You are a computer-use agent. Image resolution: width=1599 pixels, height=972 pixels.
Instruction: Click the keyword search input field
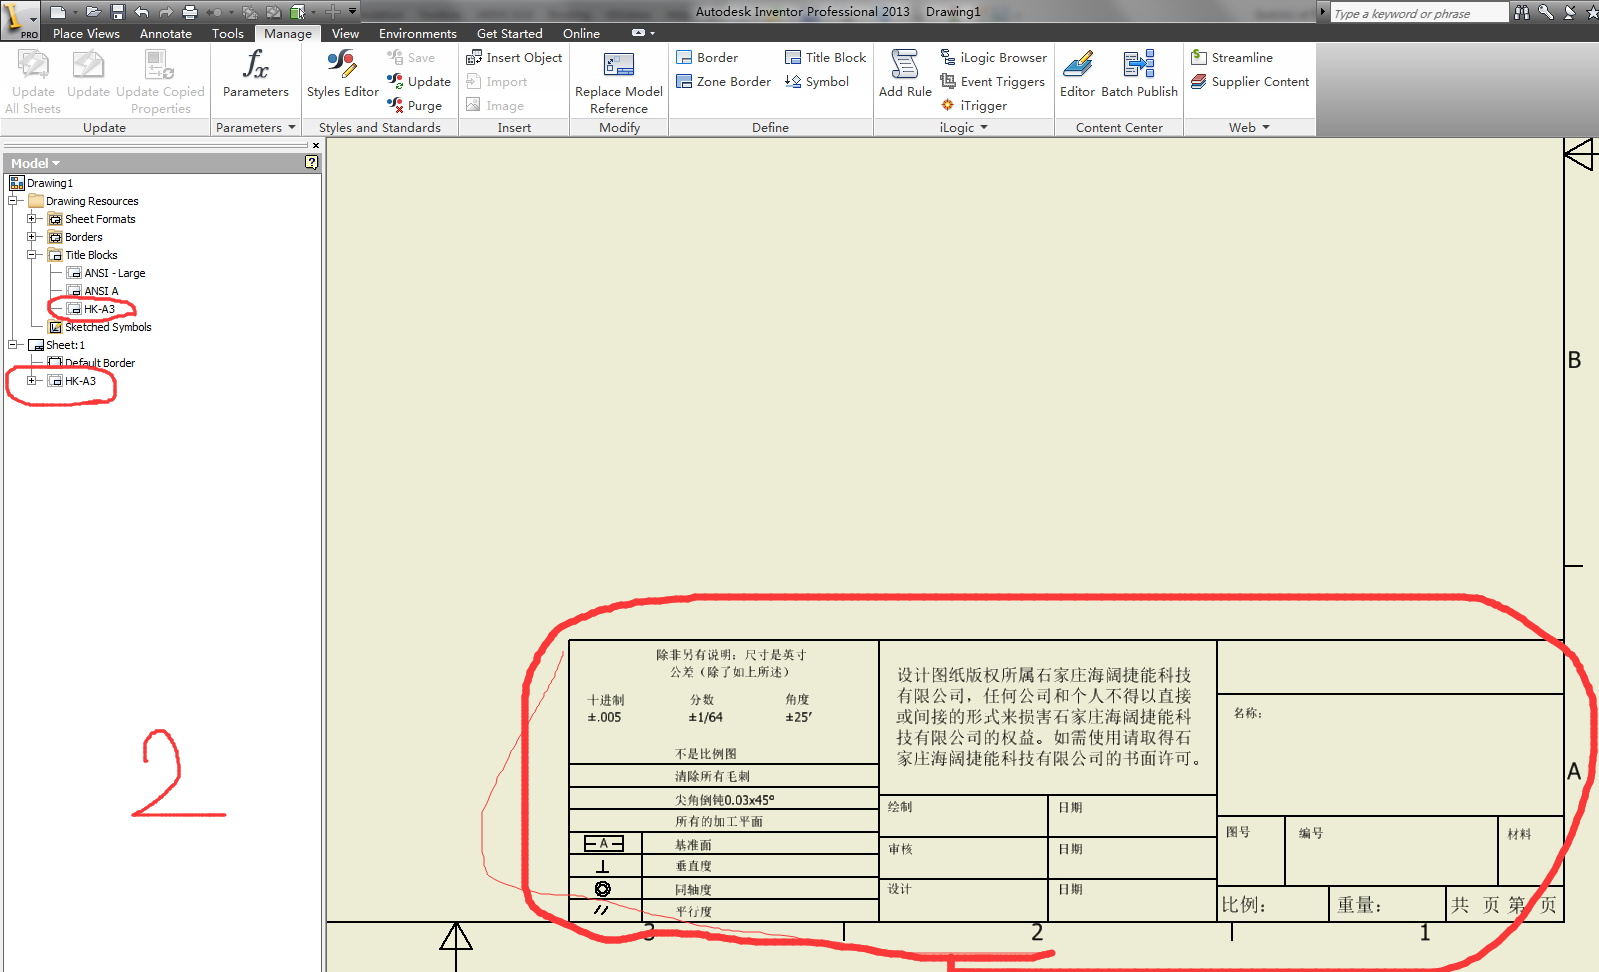click(x=1418, y=13)
